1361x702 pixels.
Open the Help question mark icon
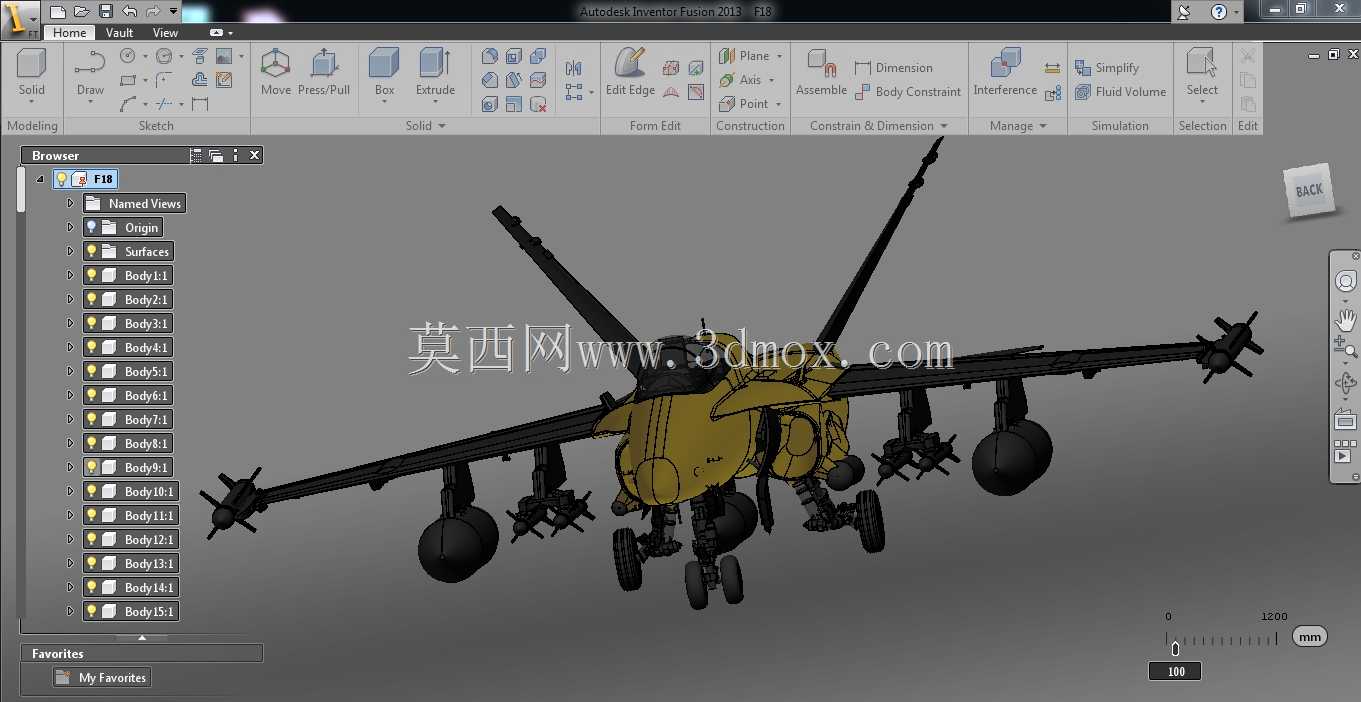click(1218, 12)
